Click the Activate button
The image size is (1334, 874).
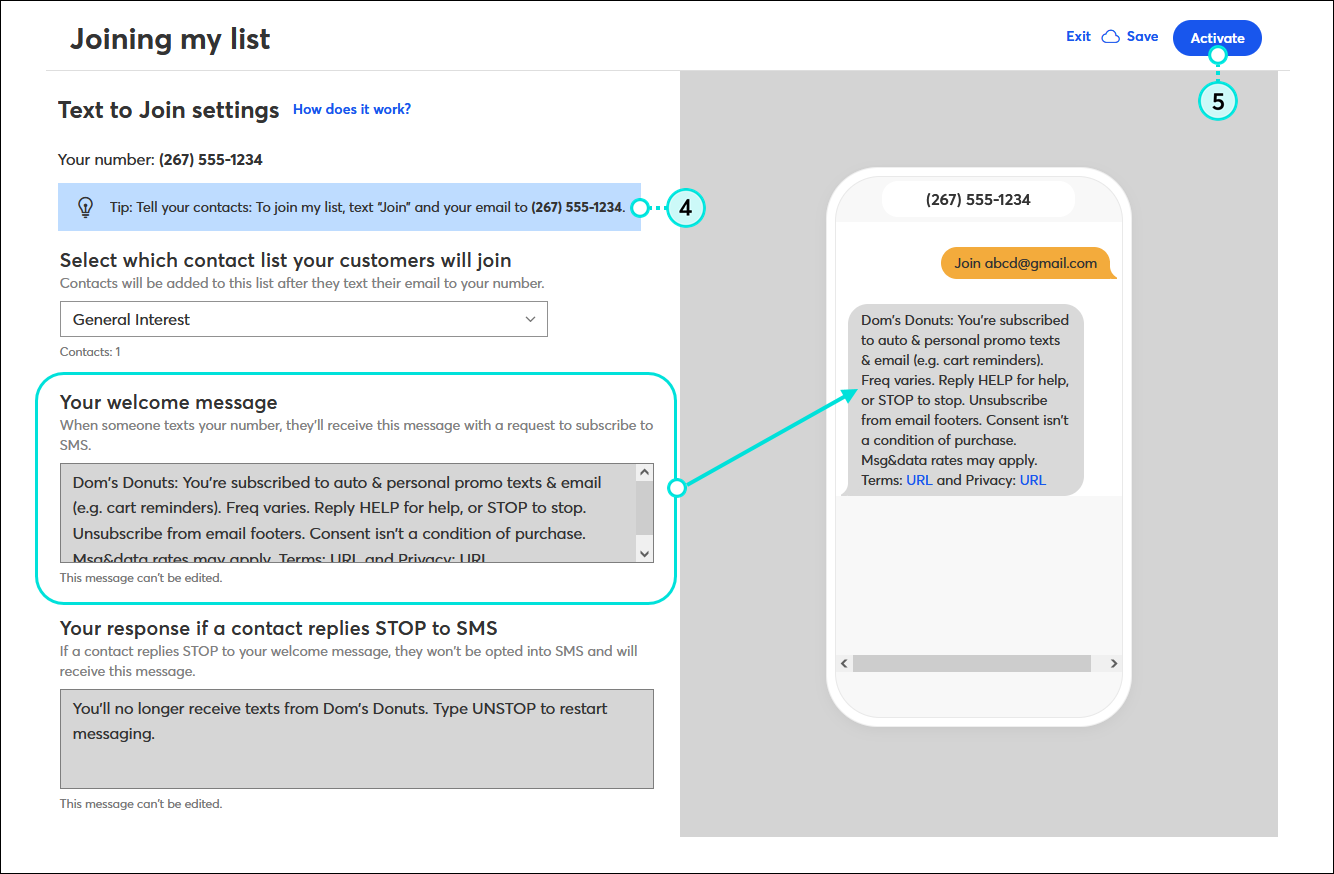(x=1217, y=38)
